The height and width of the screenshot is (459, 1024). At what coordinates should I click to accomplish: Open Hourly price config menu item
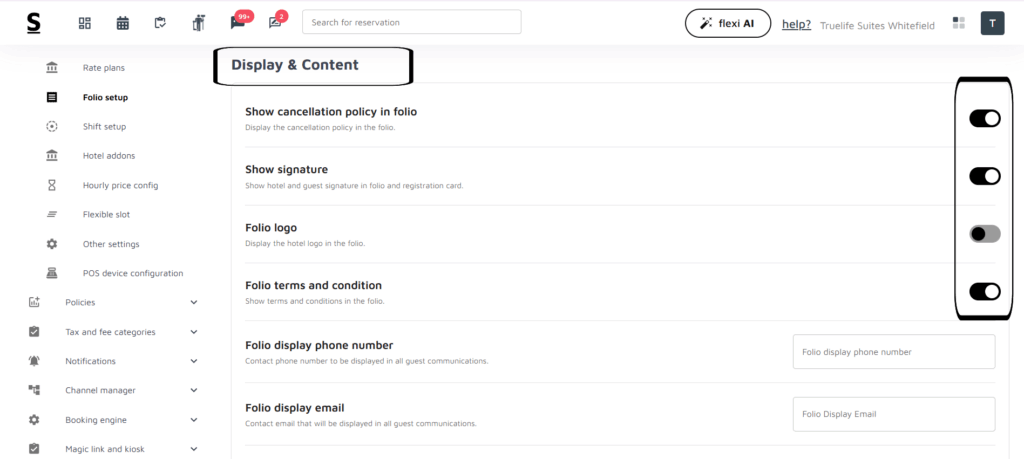[x=120, y=185]
